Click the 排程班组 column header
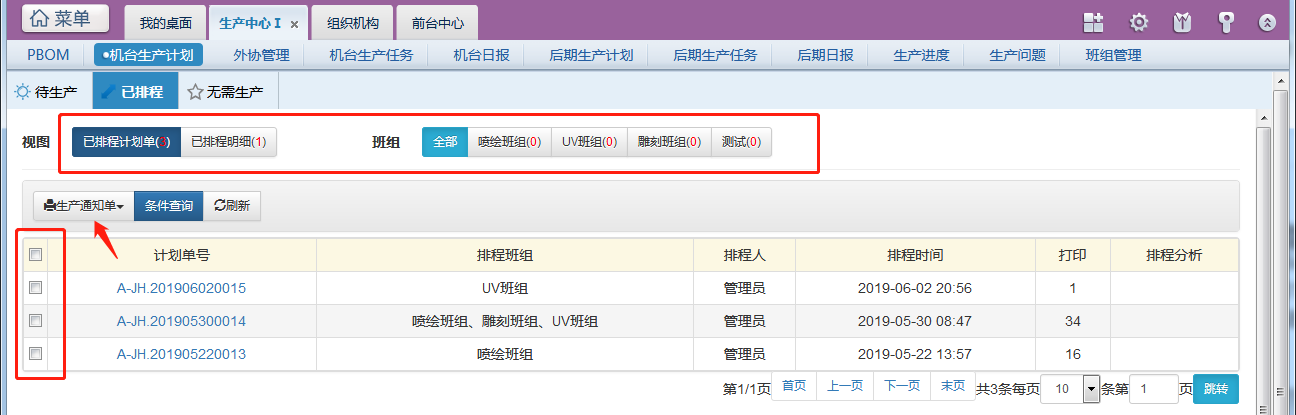This screenshot has height=415, width=1296. [505, 255]
